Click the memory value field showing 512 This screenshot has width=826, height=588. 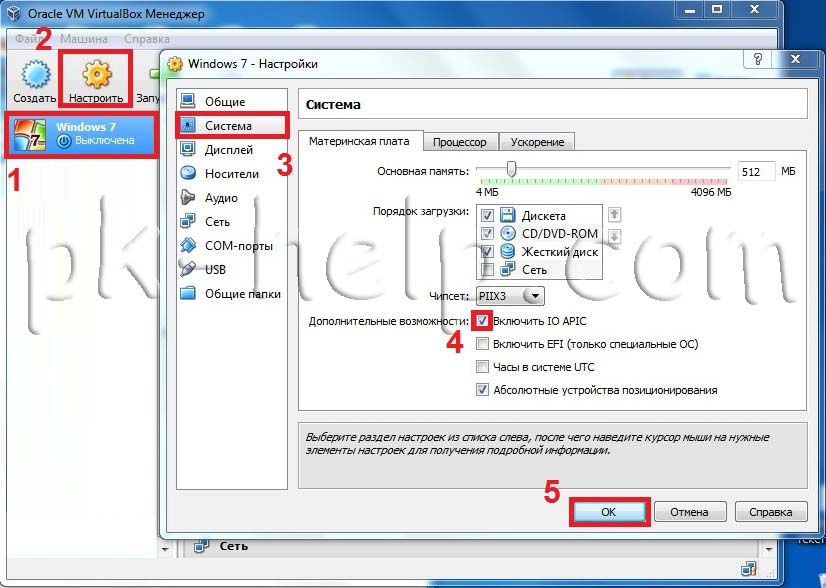(x=757, y=171)
